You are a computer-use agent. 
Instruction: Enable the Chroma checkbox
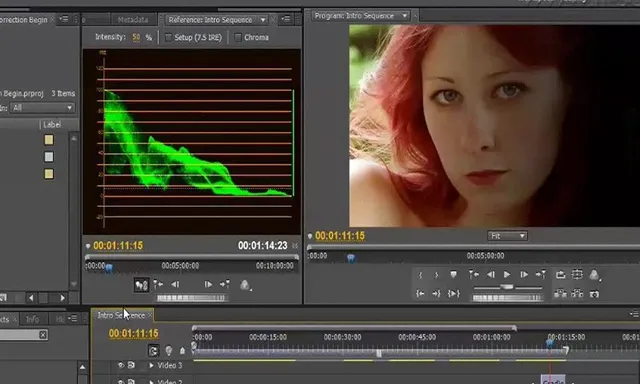click(238, 38)
